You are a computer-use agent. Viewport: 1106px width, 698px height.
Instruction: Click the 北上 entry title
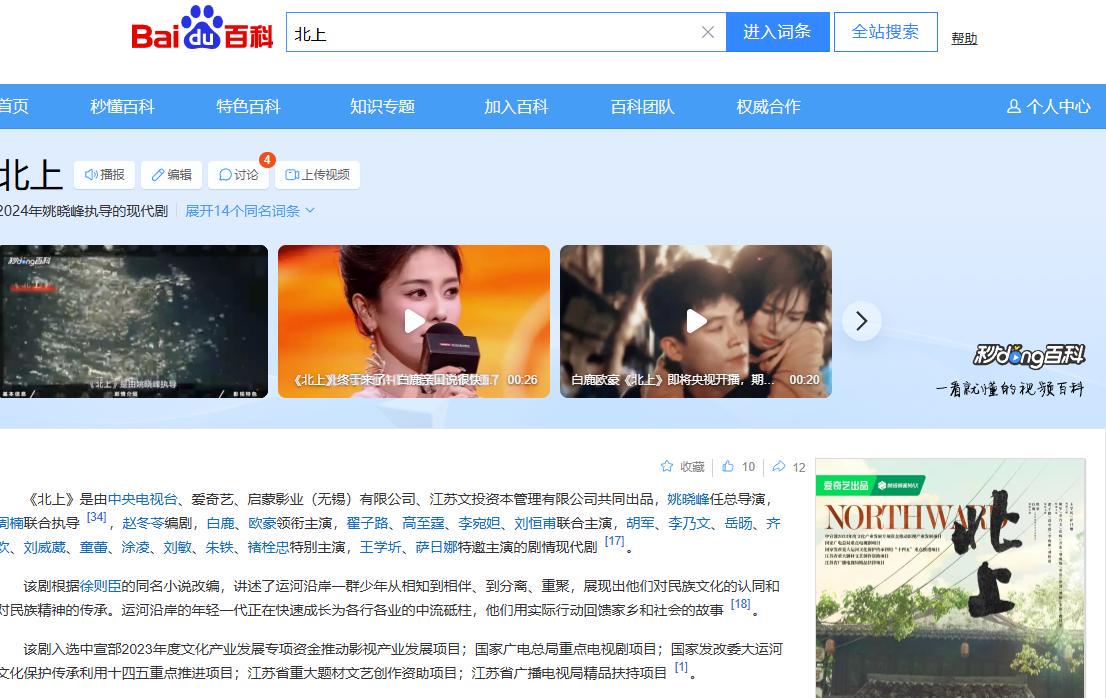pyautogui.click(x=31, y=175)
